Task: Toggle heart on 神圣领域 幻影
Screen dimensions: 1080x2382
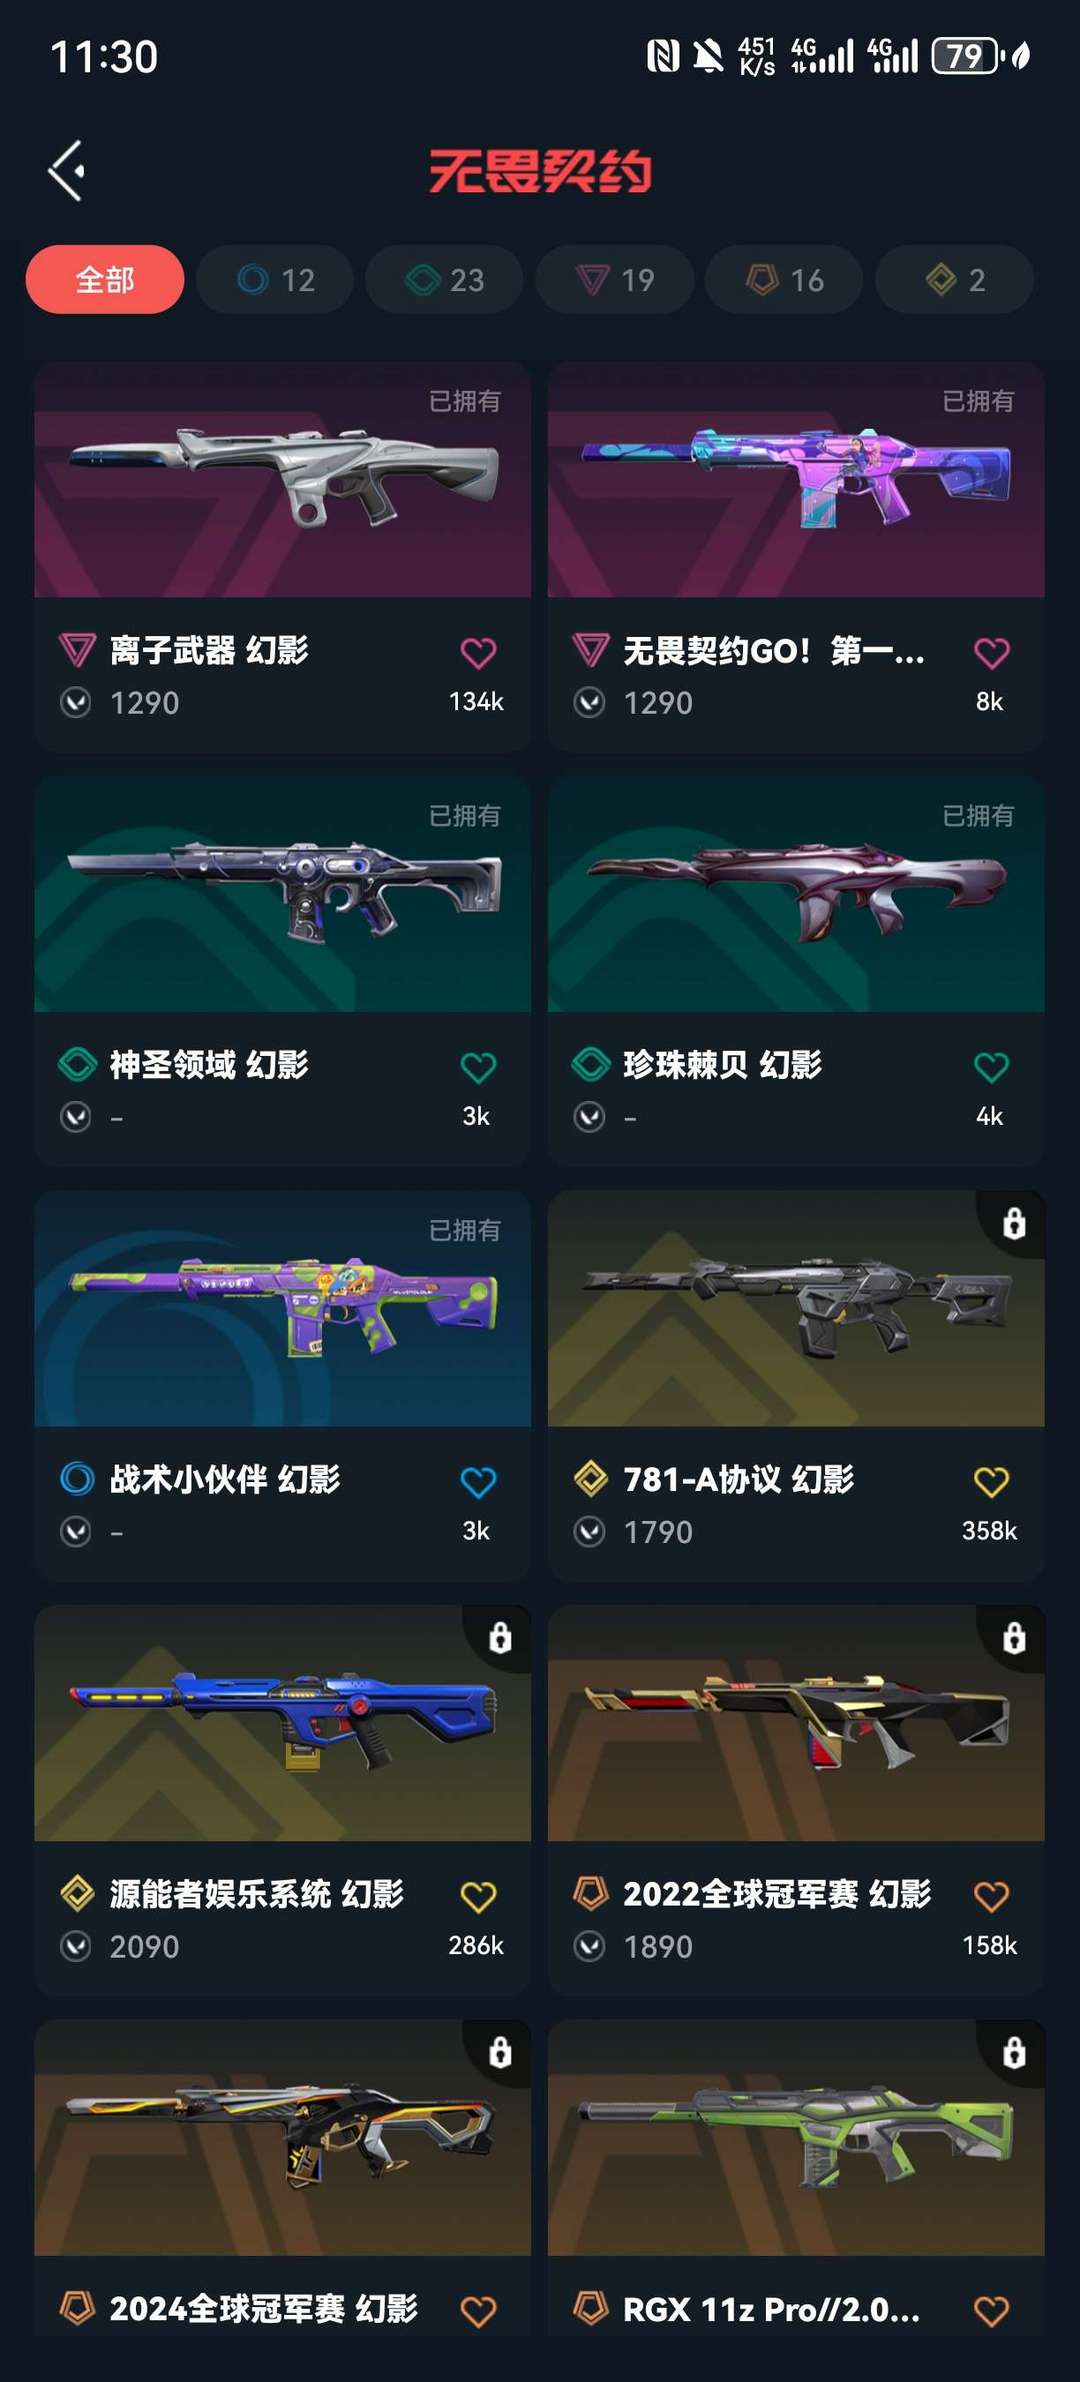Action: tap(478, 1067)
